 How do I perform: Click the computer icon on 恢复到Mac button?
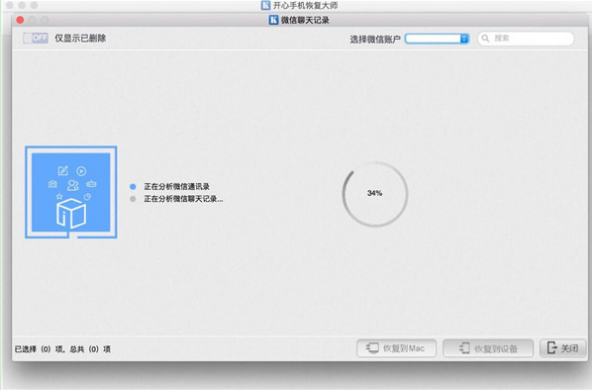pyautogui.click(x=372, y=348)
